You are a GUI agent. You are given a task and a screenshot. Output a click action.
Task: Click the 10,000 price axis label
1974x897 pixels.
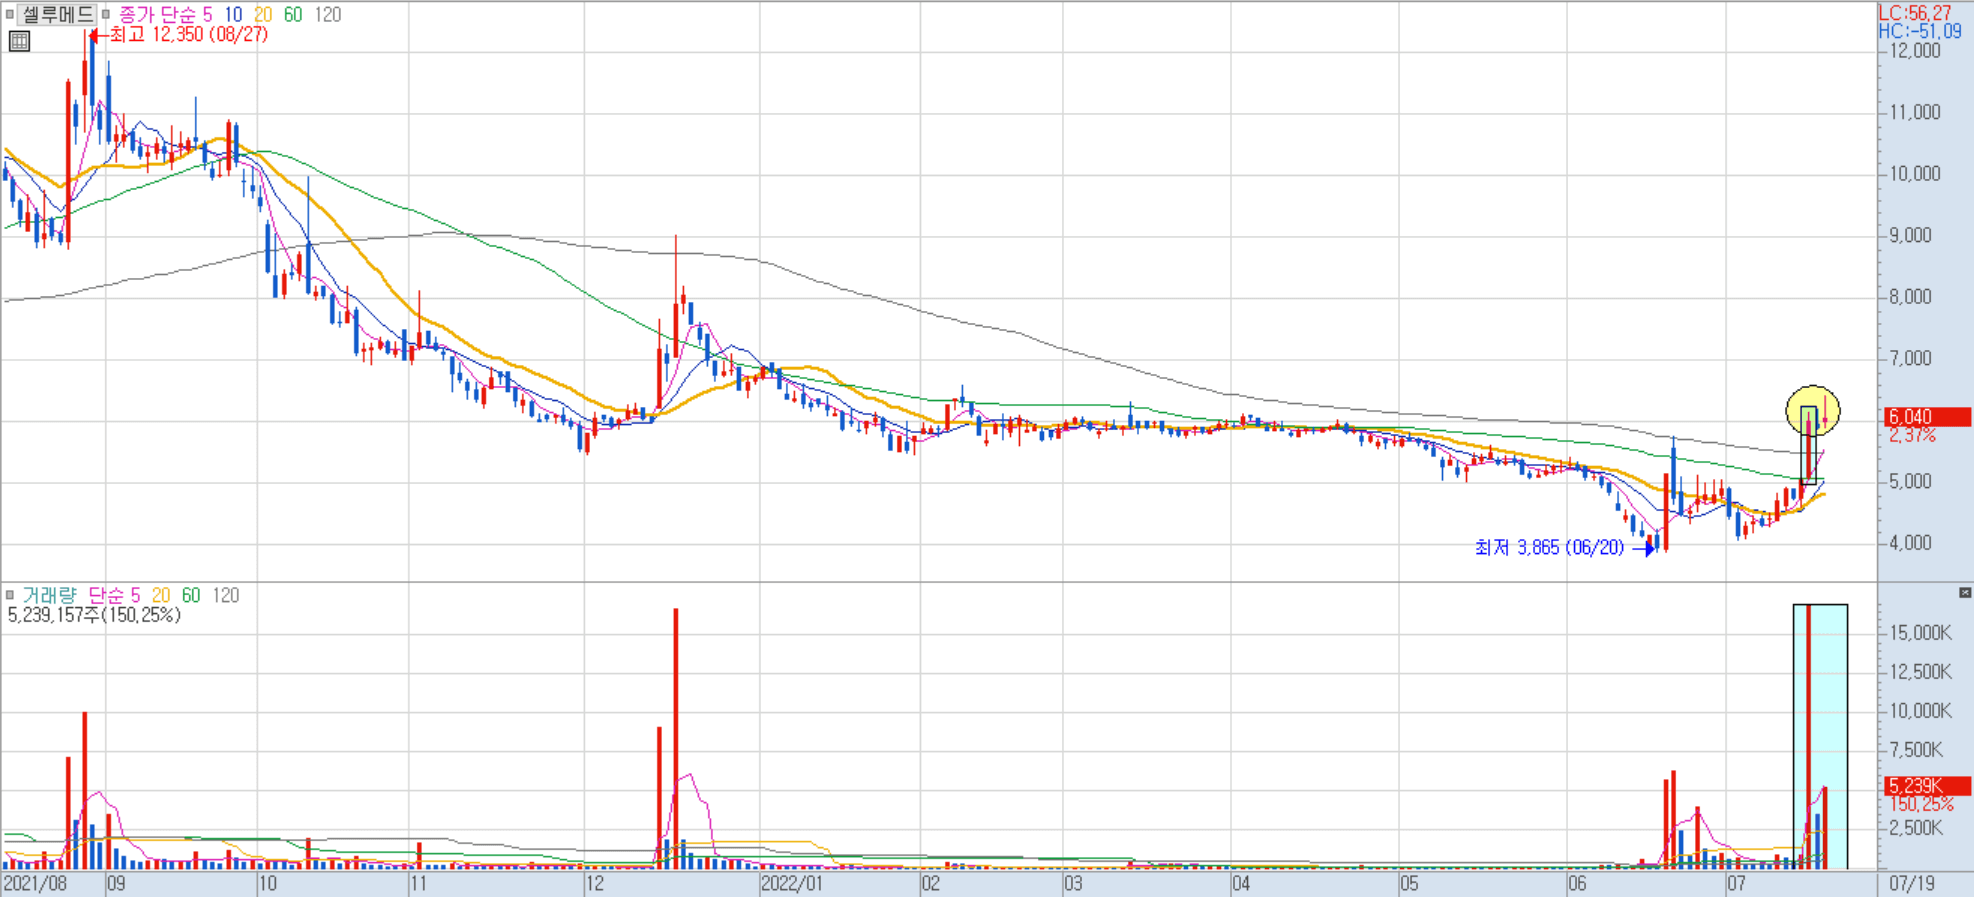click(1914, 173)
